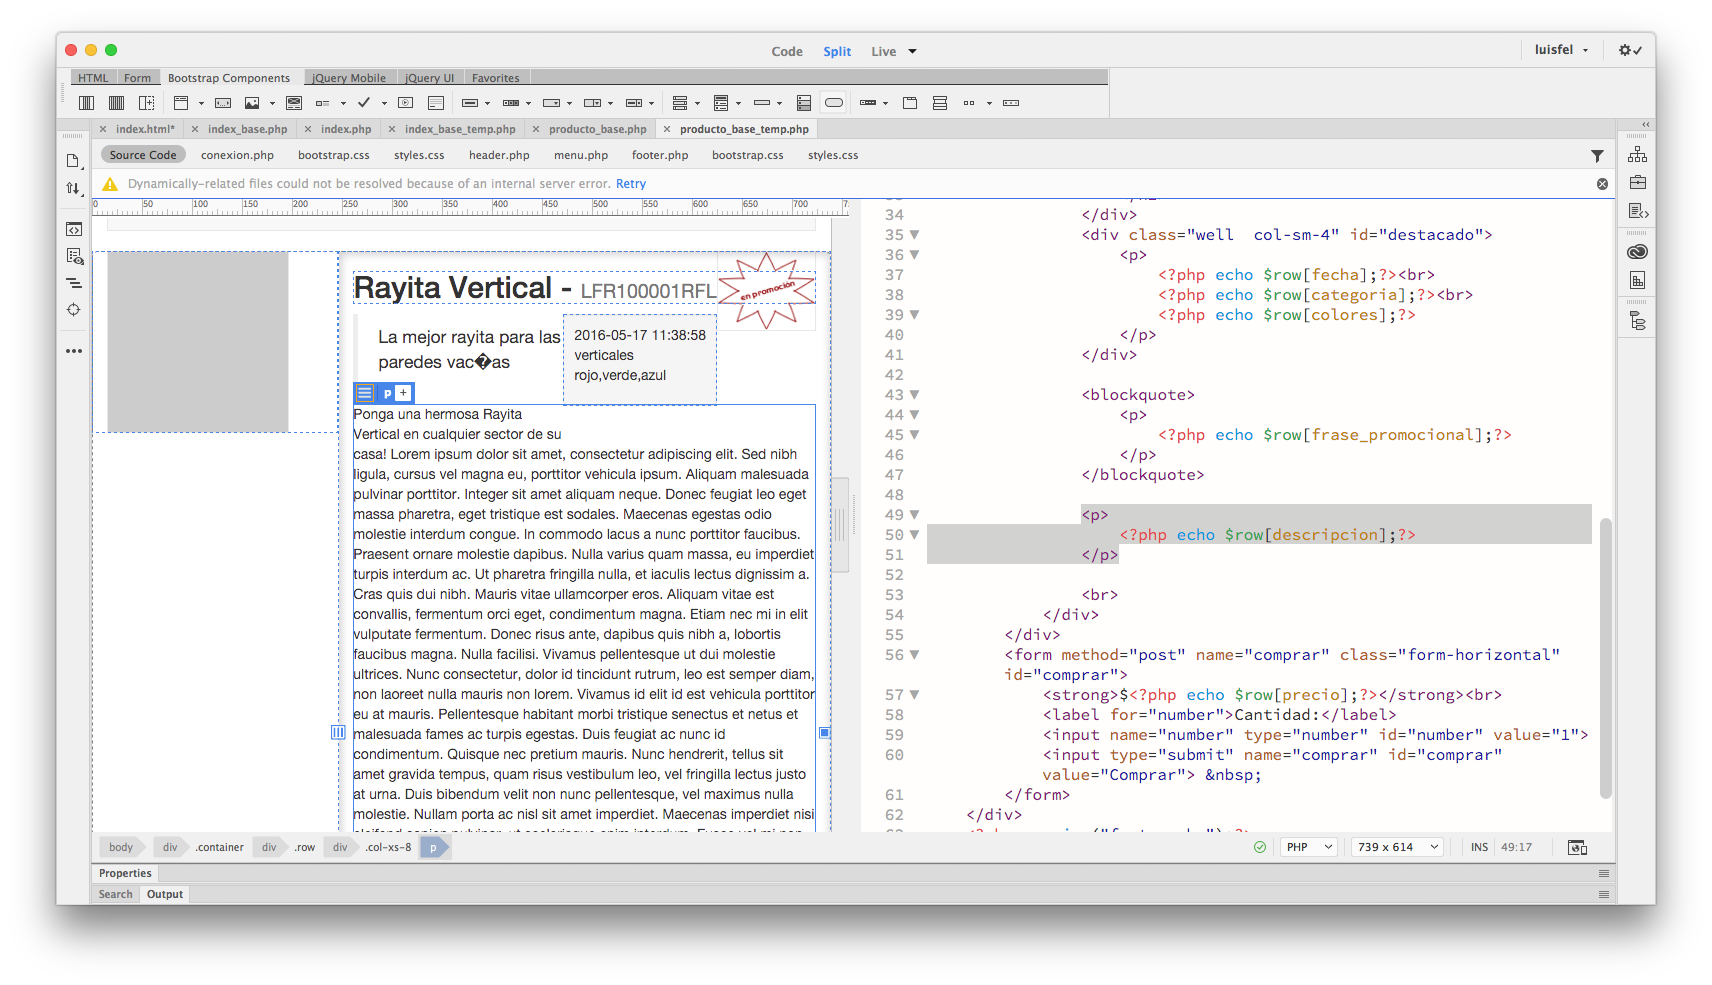
Task: Open the Creative Cloud Libraries panel icon
Action: (x=1637, y=252)
